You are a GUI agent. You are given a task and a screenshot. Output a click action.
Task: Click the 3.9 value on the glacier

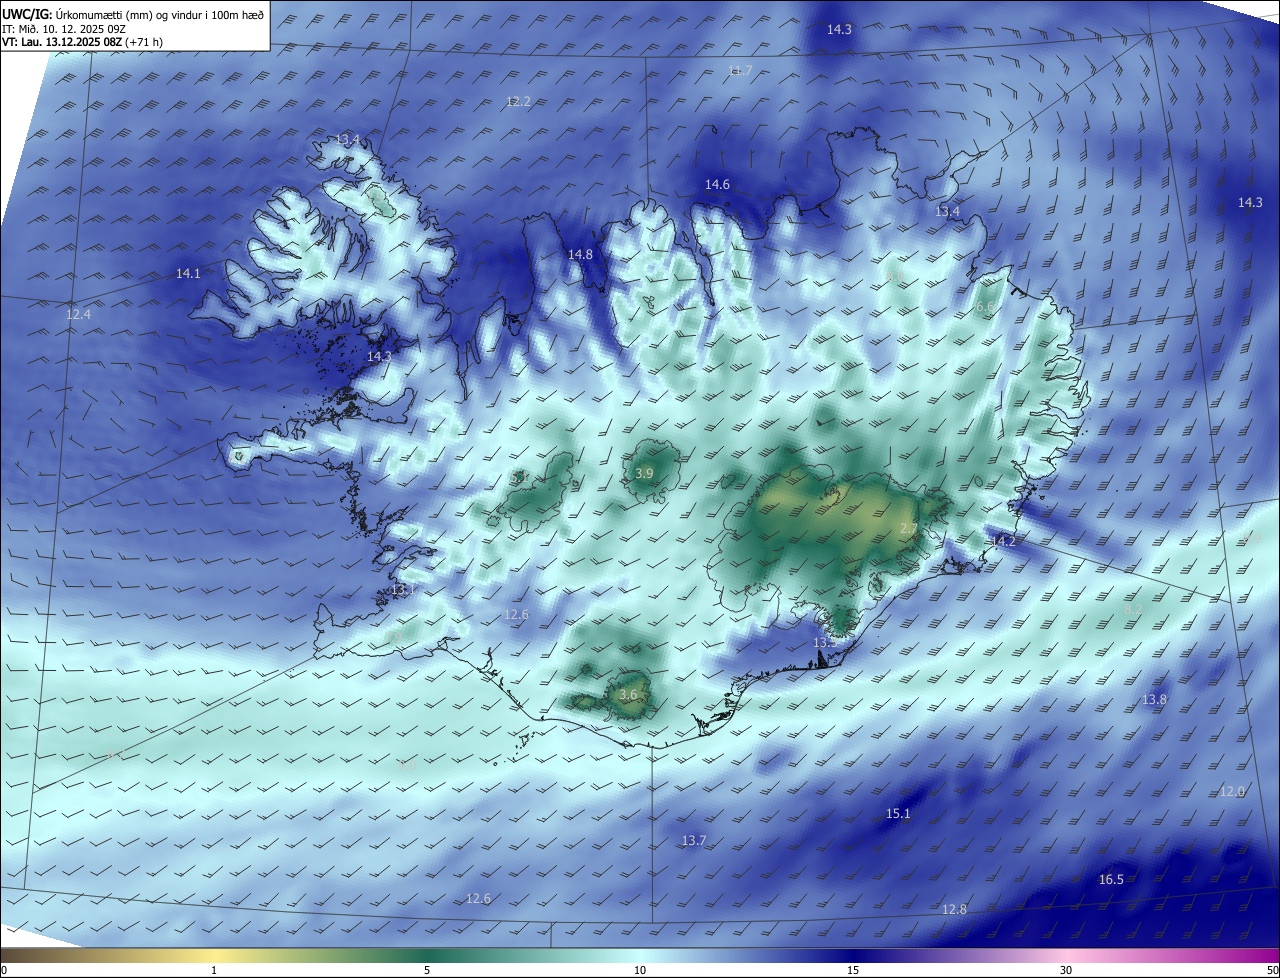point(645,473)
